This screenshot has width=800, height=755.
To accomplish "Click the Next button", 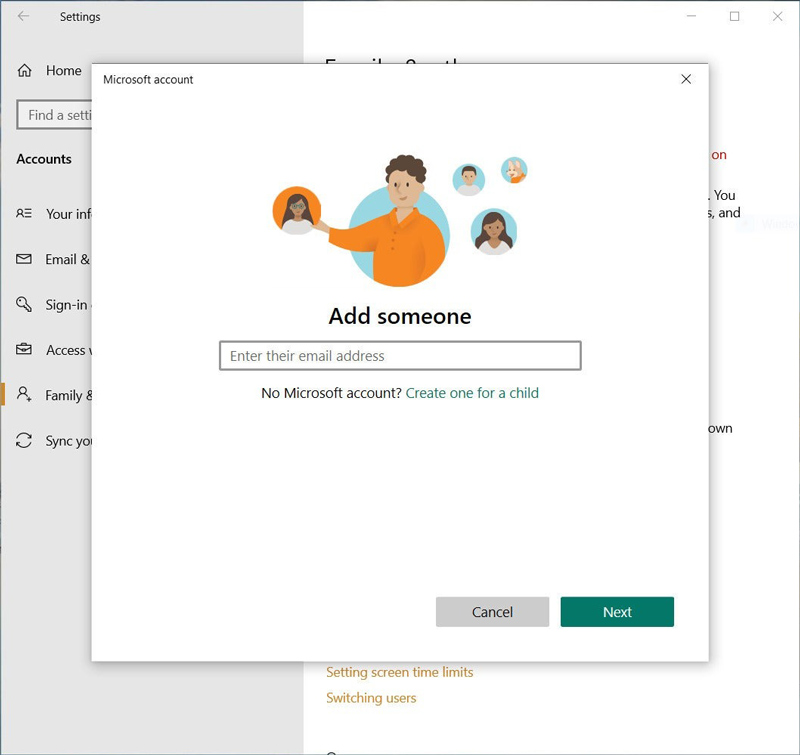I will tap(617, 612).
